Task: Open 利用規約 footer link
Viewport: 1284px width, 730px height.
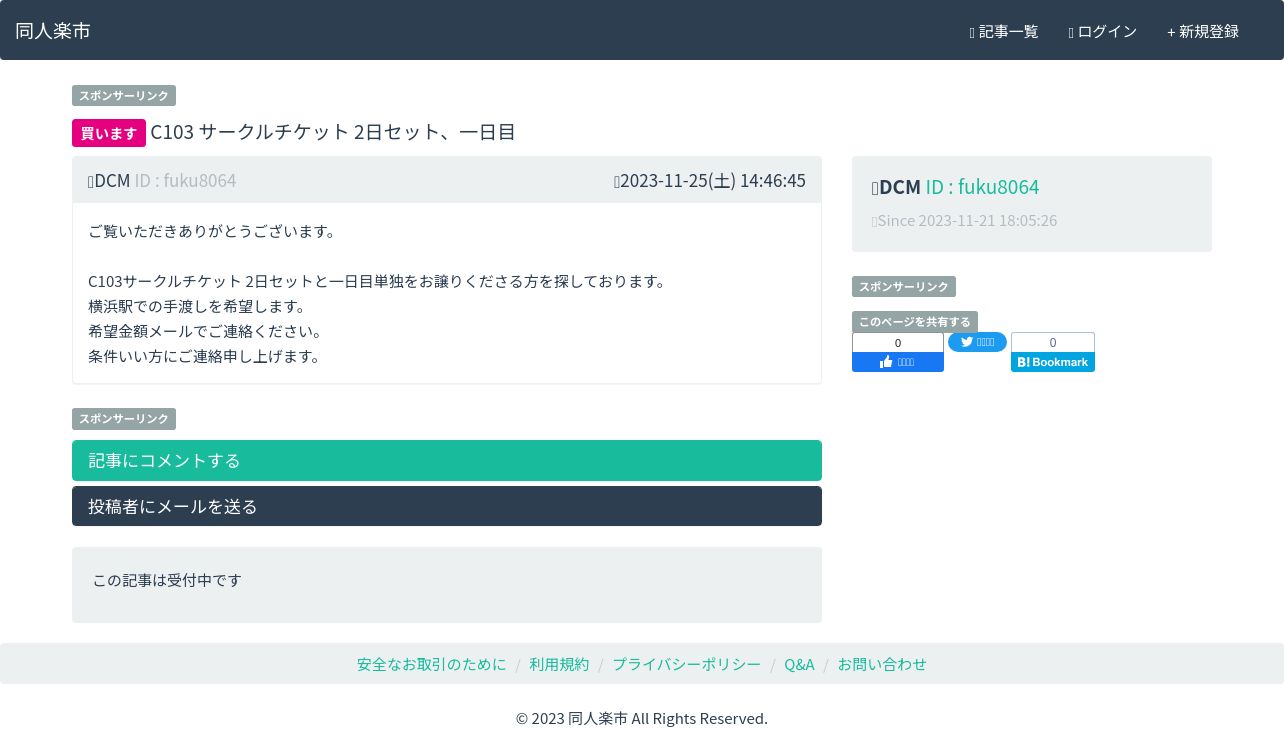Action: [559, 664]
